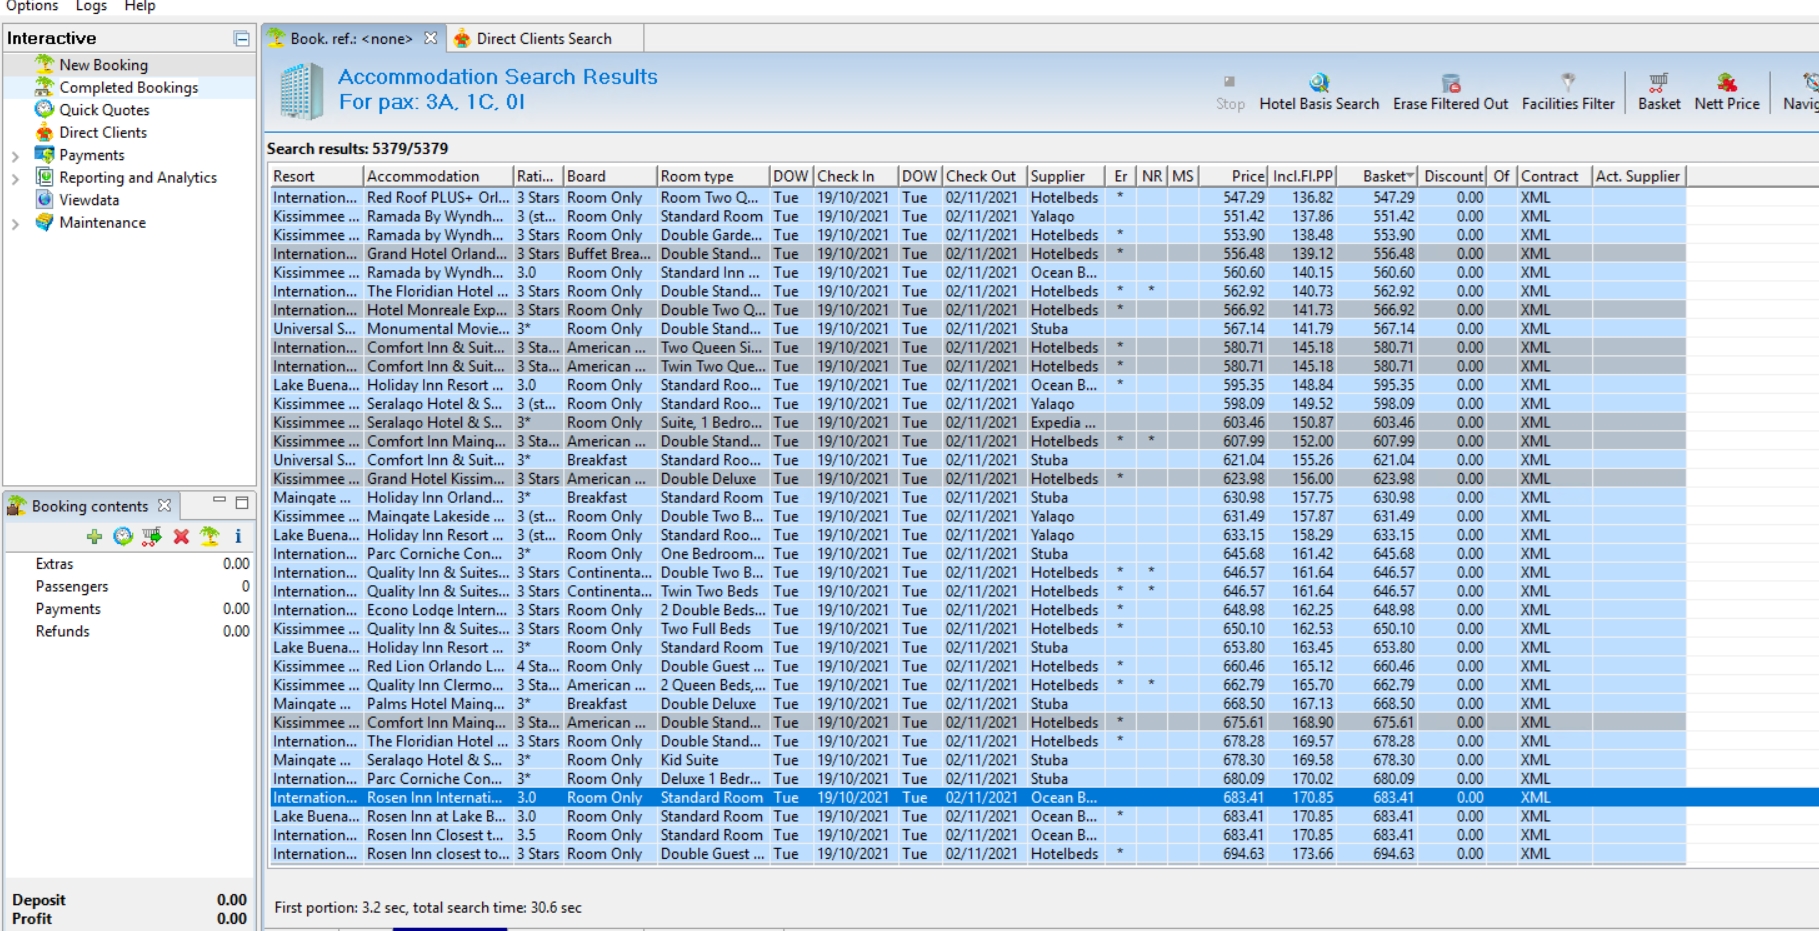Viewport: 1819px width, 931px height.
Task: Open the Help menu
Action: coord(140,6)
